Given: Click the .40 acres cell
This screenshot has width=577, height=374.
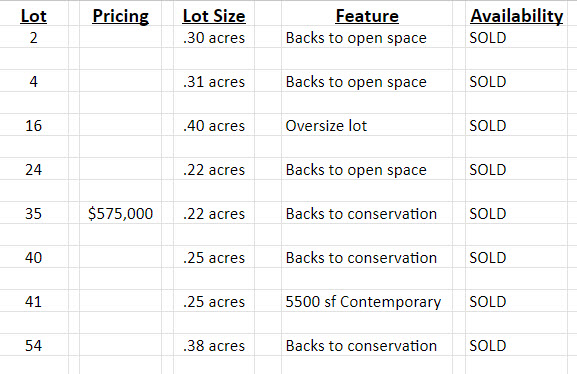Looking at the screenshot, I should 214,126.
